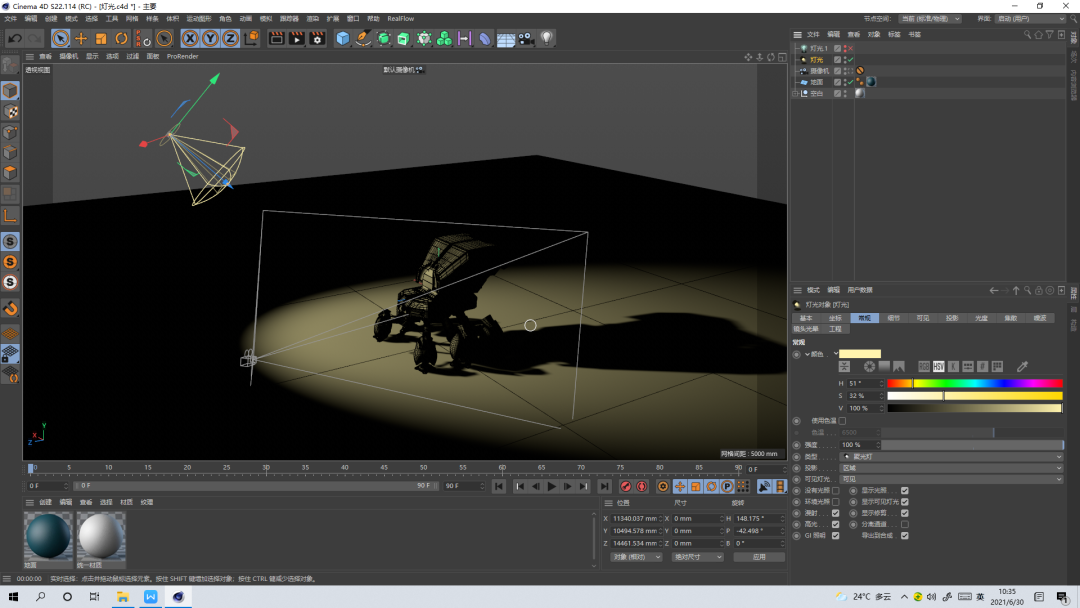Adjust the hue H slider
The width and height of the screenshot is (1080, 608).
975,384
